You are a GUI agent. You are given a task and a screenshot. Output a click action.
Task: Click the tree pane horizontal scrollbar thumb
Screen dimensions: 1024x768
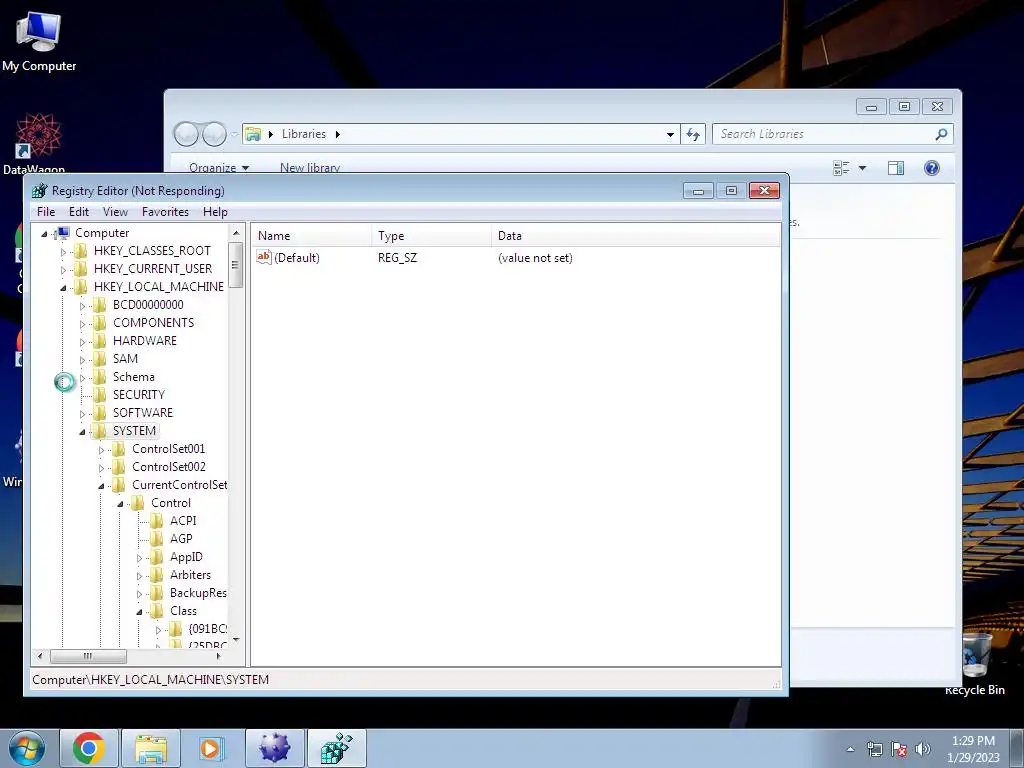pyautogui.click(x=88, y=656)
